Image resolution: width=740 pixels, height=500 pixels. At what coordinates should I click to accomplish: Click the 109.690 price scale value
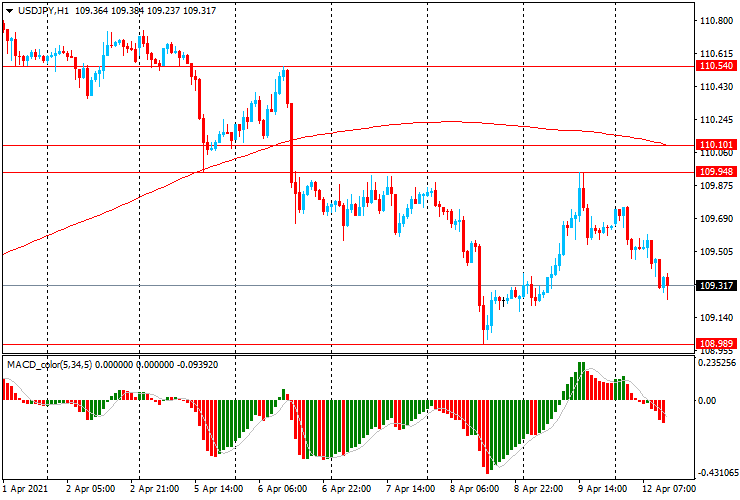pyautogui.click(x=716, y=219)
